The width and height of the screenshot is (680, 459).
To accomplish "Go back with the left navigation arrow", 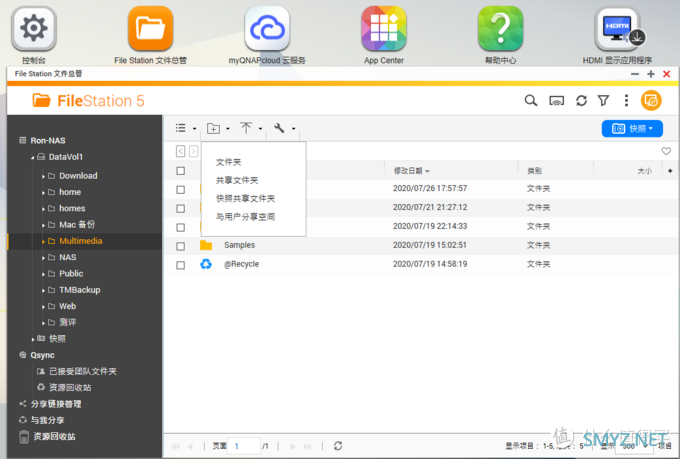I will (180, 151).
